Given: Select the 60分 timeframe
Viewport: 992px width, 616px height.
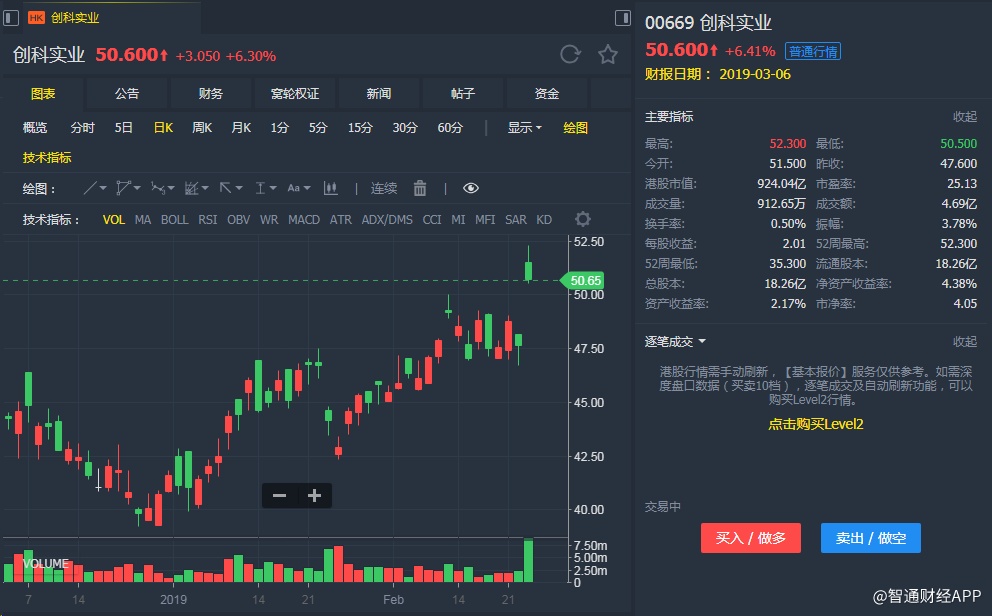Looking at the screenshot, I should [450, 128].
